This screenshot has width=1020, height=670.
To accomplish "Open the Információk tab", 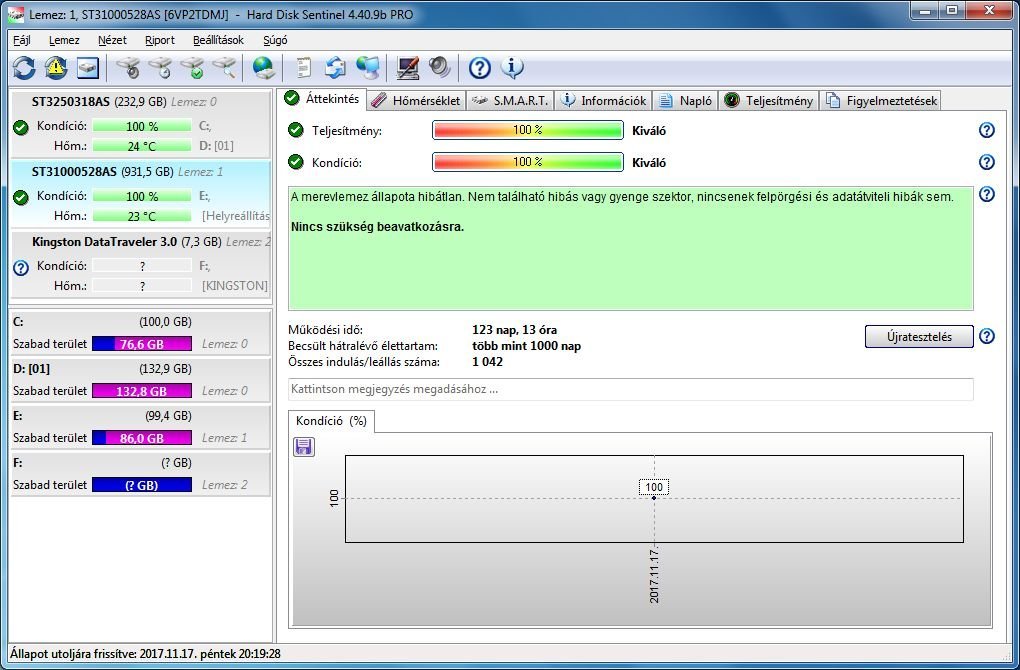I will pos(604,101).
